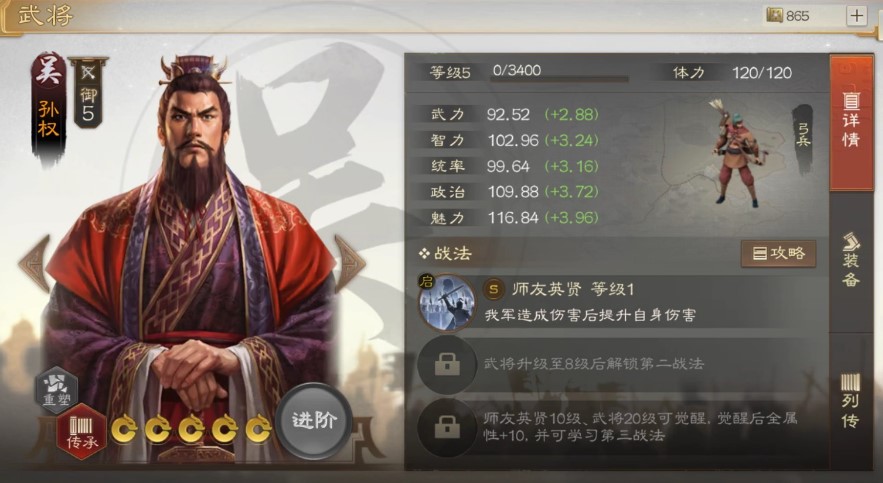Tap the 重塑 reshape hexagon icon
This screenshot has height=483, width=883.
pyautogui.click(x=57, y=389)
